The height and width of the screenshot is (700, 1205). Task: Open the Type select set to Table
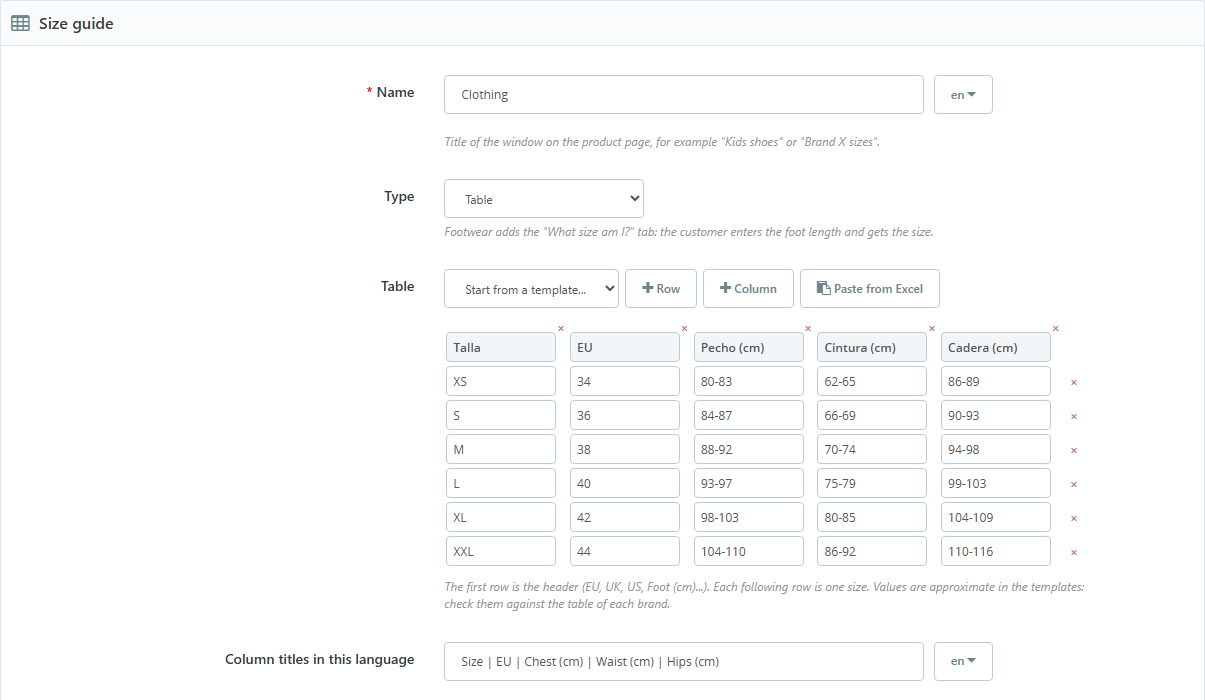click(544, 199)
